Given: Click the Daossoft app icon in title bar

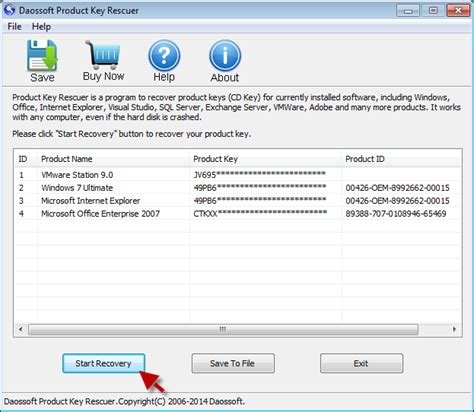Looking at the screenshot, I should pyautogui.click(x=10, y=10).
